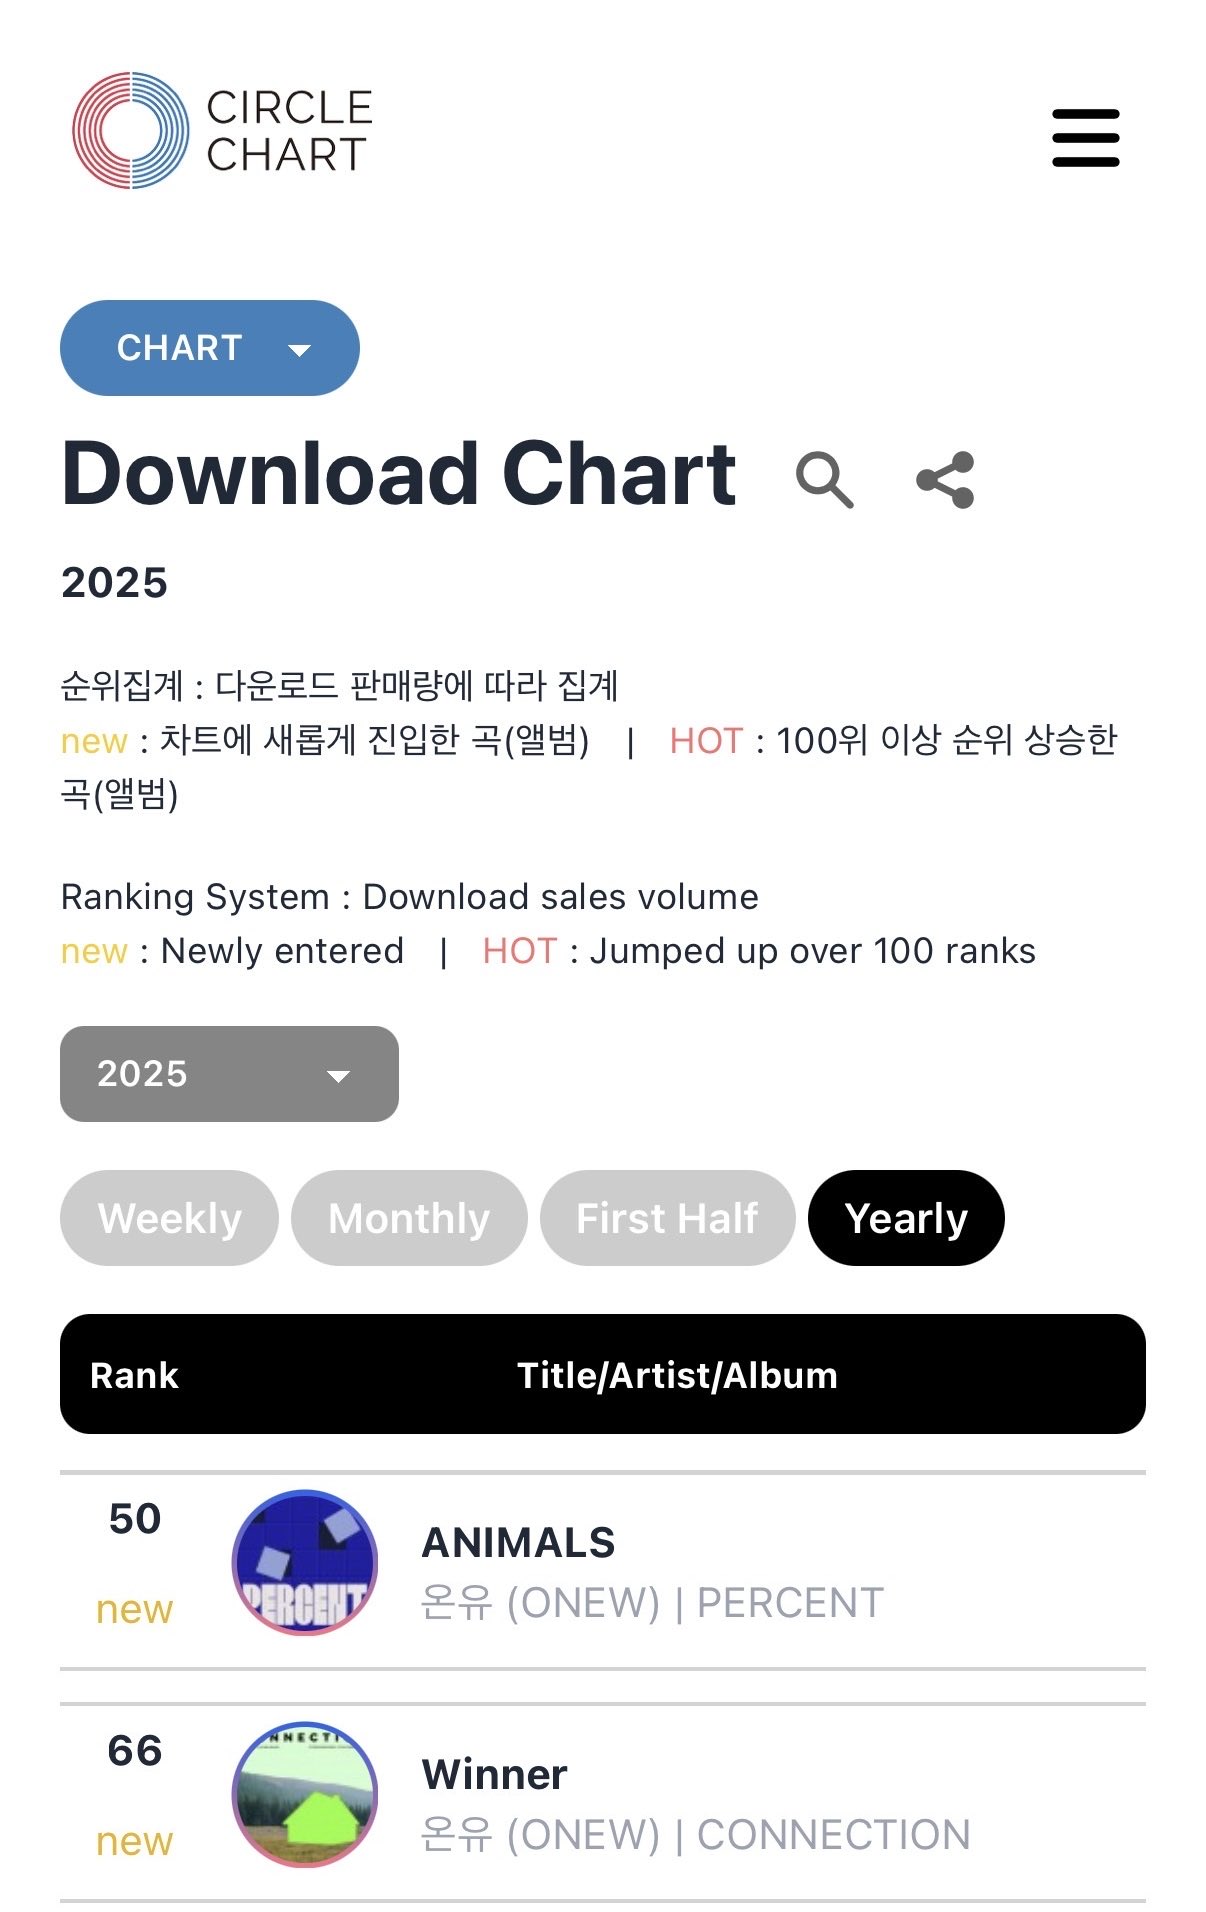Screen dimensions: 1206x1912
Task: Click the CONNECTION album cover thumbnail
Action: pos(305,1795)
